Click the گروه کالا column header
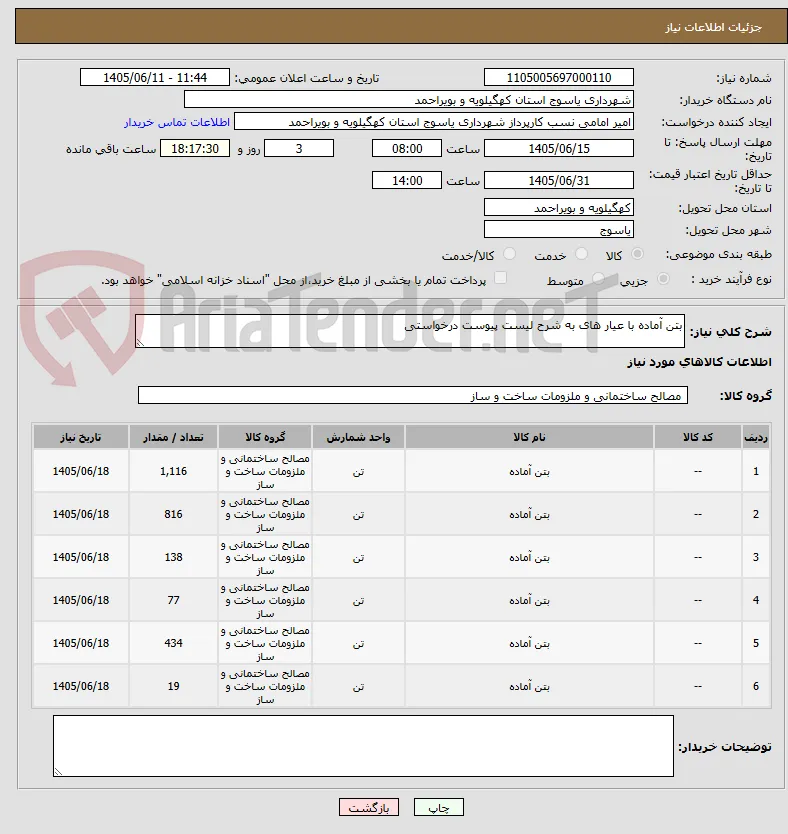 click(265, 437)
